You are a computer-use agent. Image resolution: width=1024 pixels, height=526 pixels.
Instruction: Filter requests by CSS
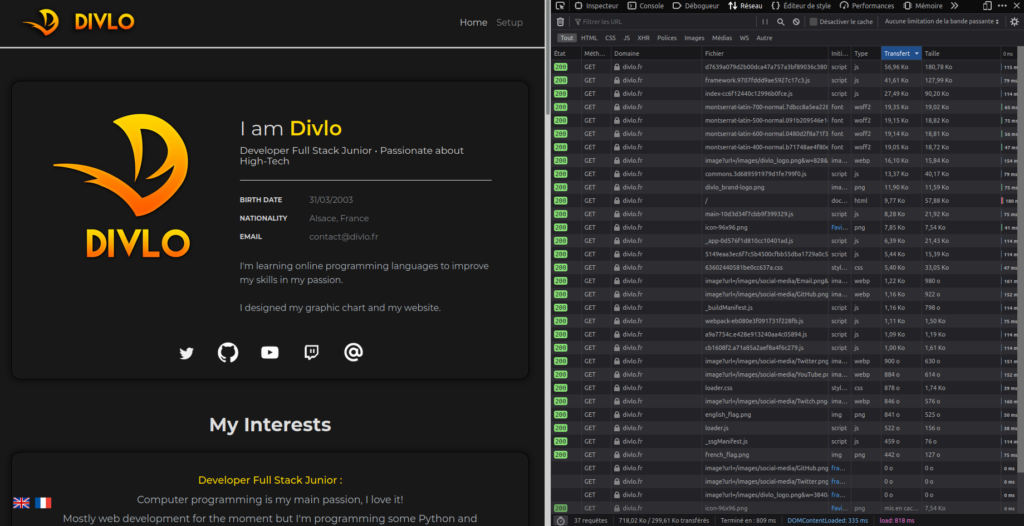click(610, 38)
